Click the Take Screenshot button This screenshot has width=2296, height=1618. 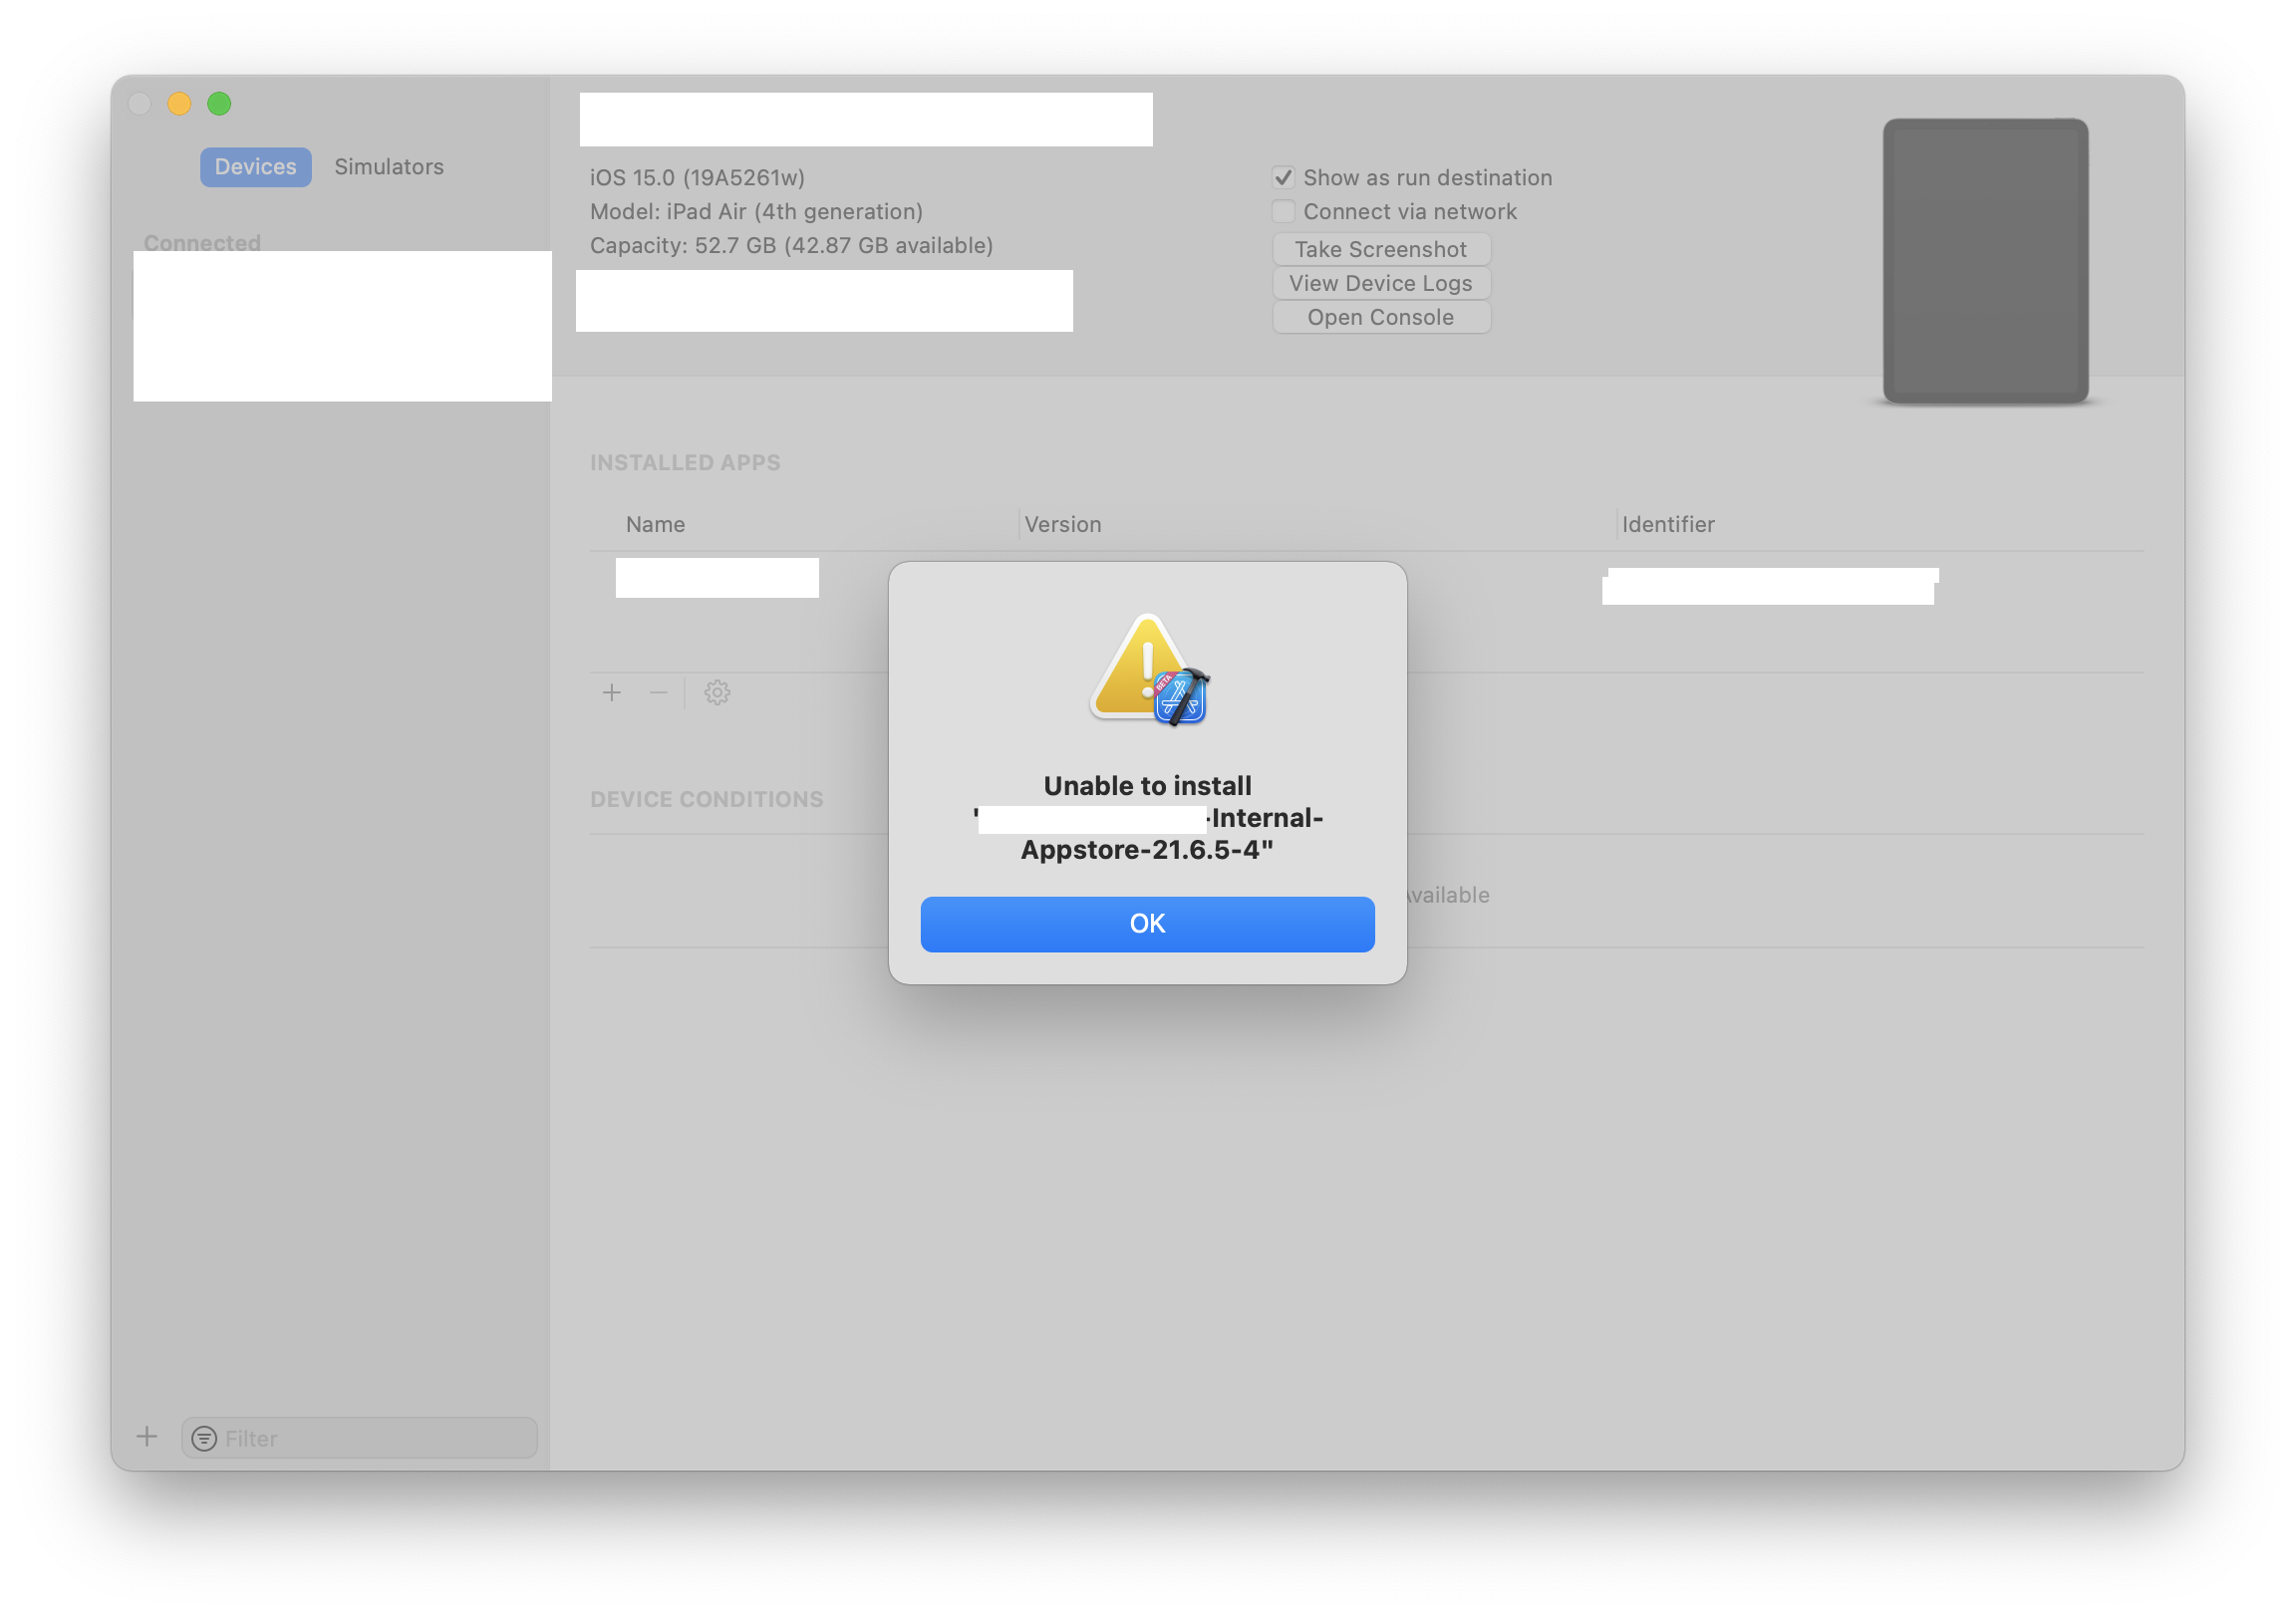click(1380, 247)
